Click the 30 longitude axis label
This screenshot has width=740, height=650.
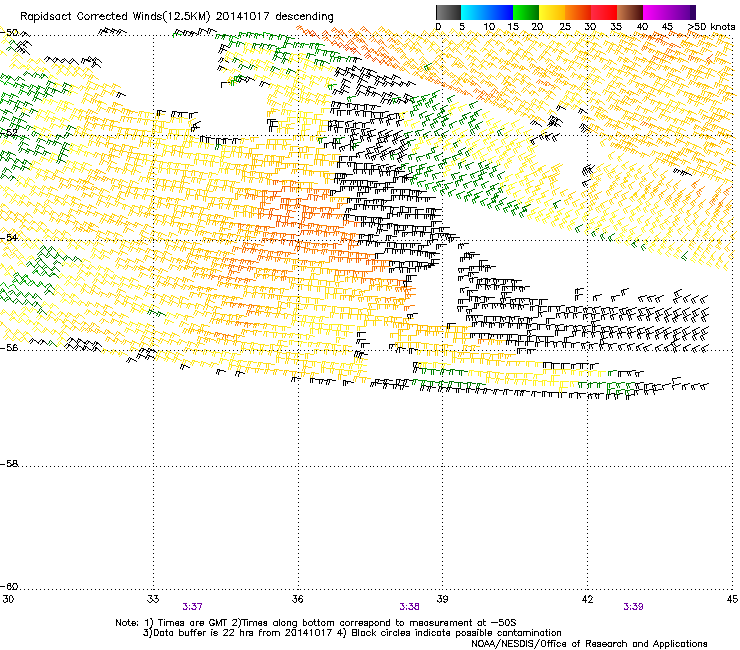(8, 599)
